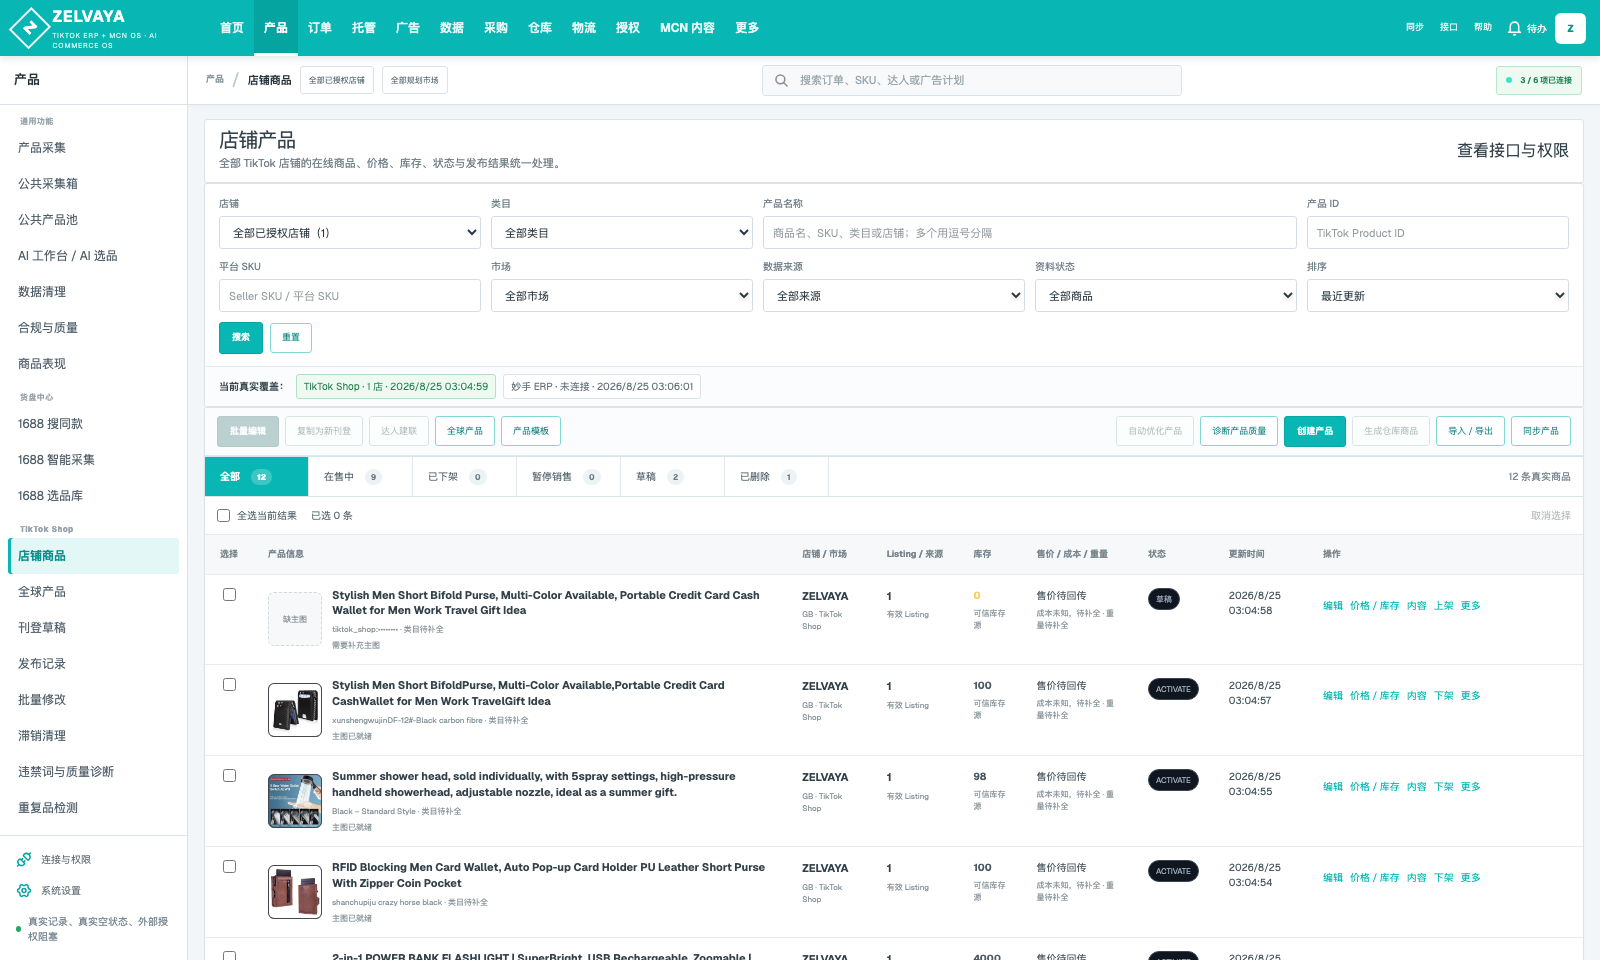Select the Summer shower head row checkbox
Screen dimensions: 1600x960
(229, 776)
